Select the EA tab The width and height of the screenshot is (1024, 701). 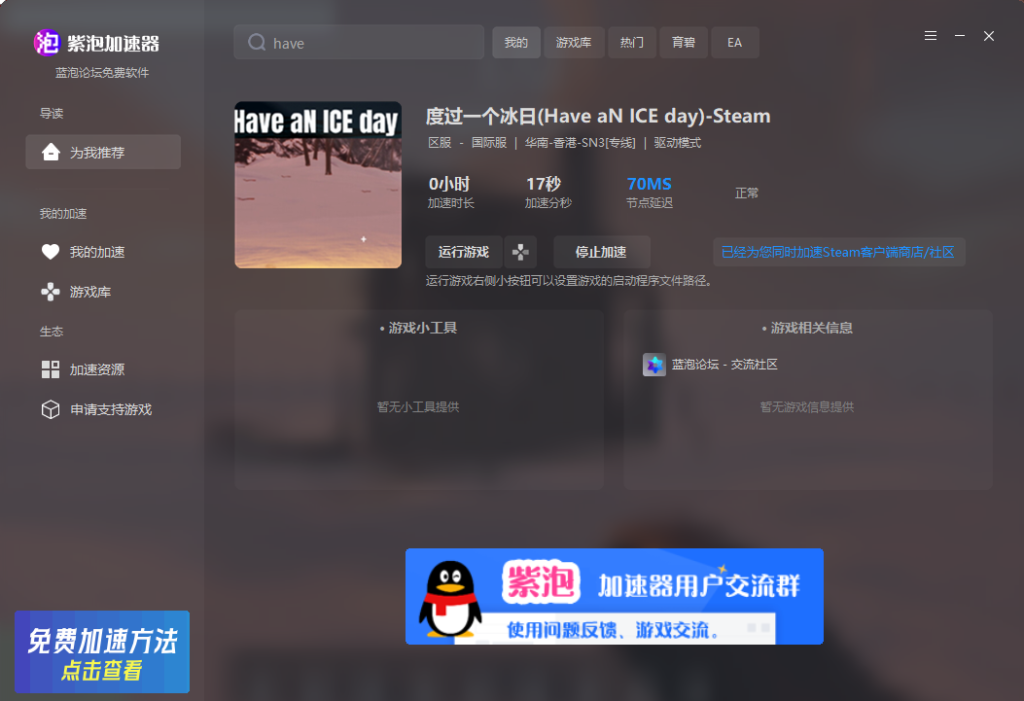pyautogui.click(x=735, y=43)
